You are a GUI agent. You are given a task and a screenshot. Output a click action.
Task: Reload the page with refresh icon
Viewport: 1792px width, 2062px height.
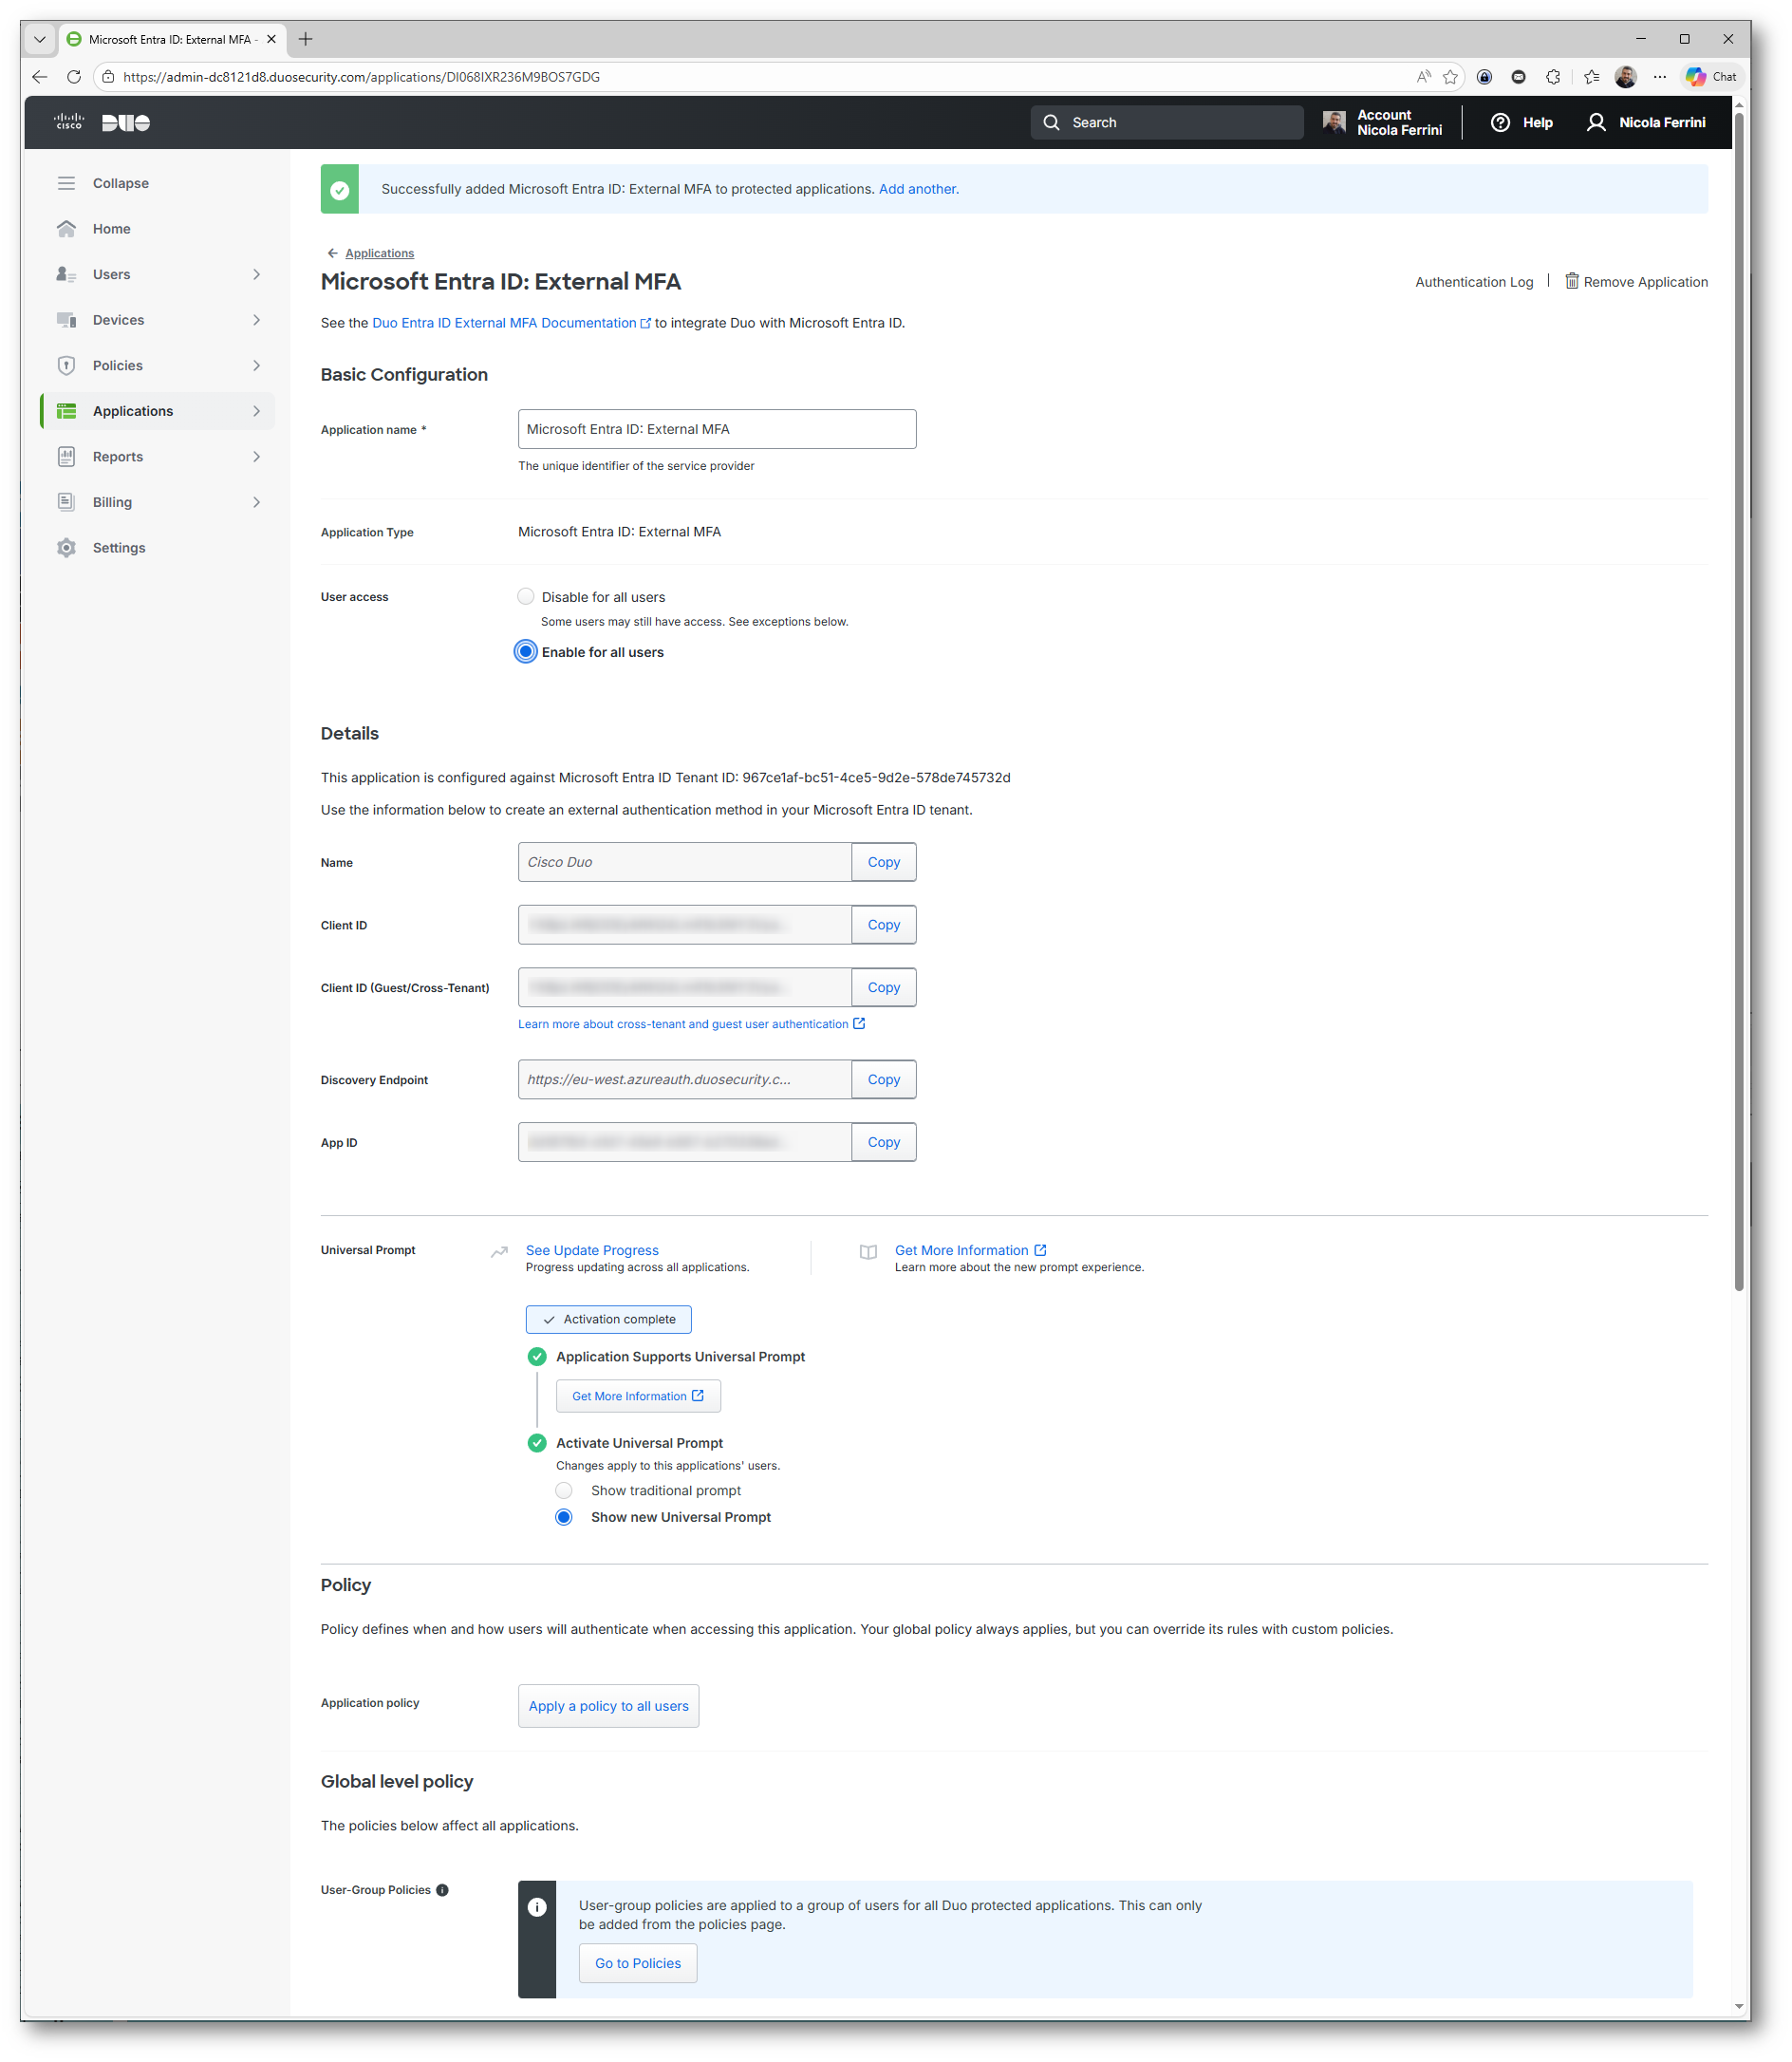coord(74,77)
